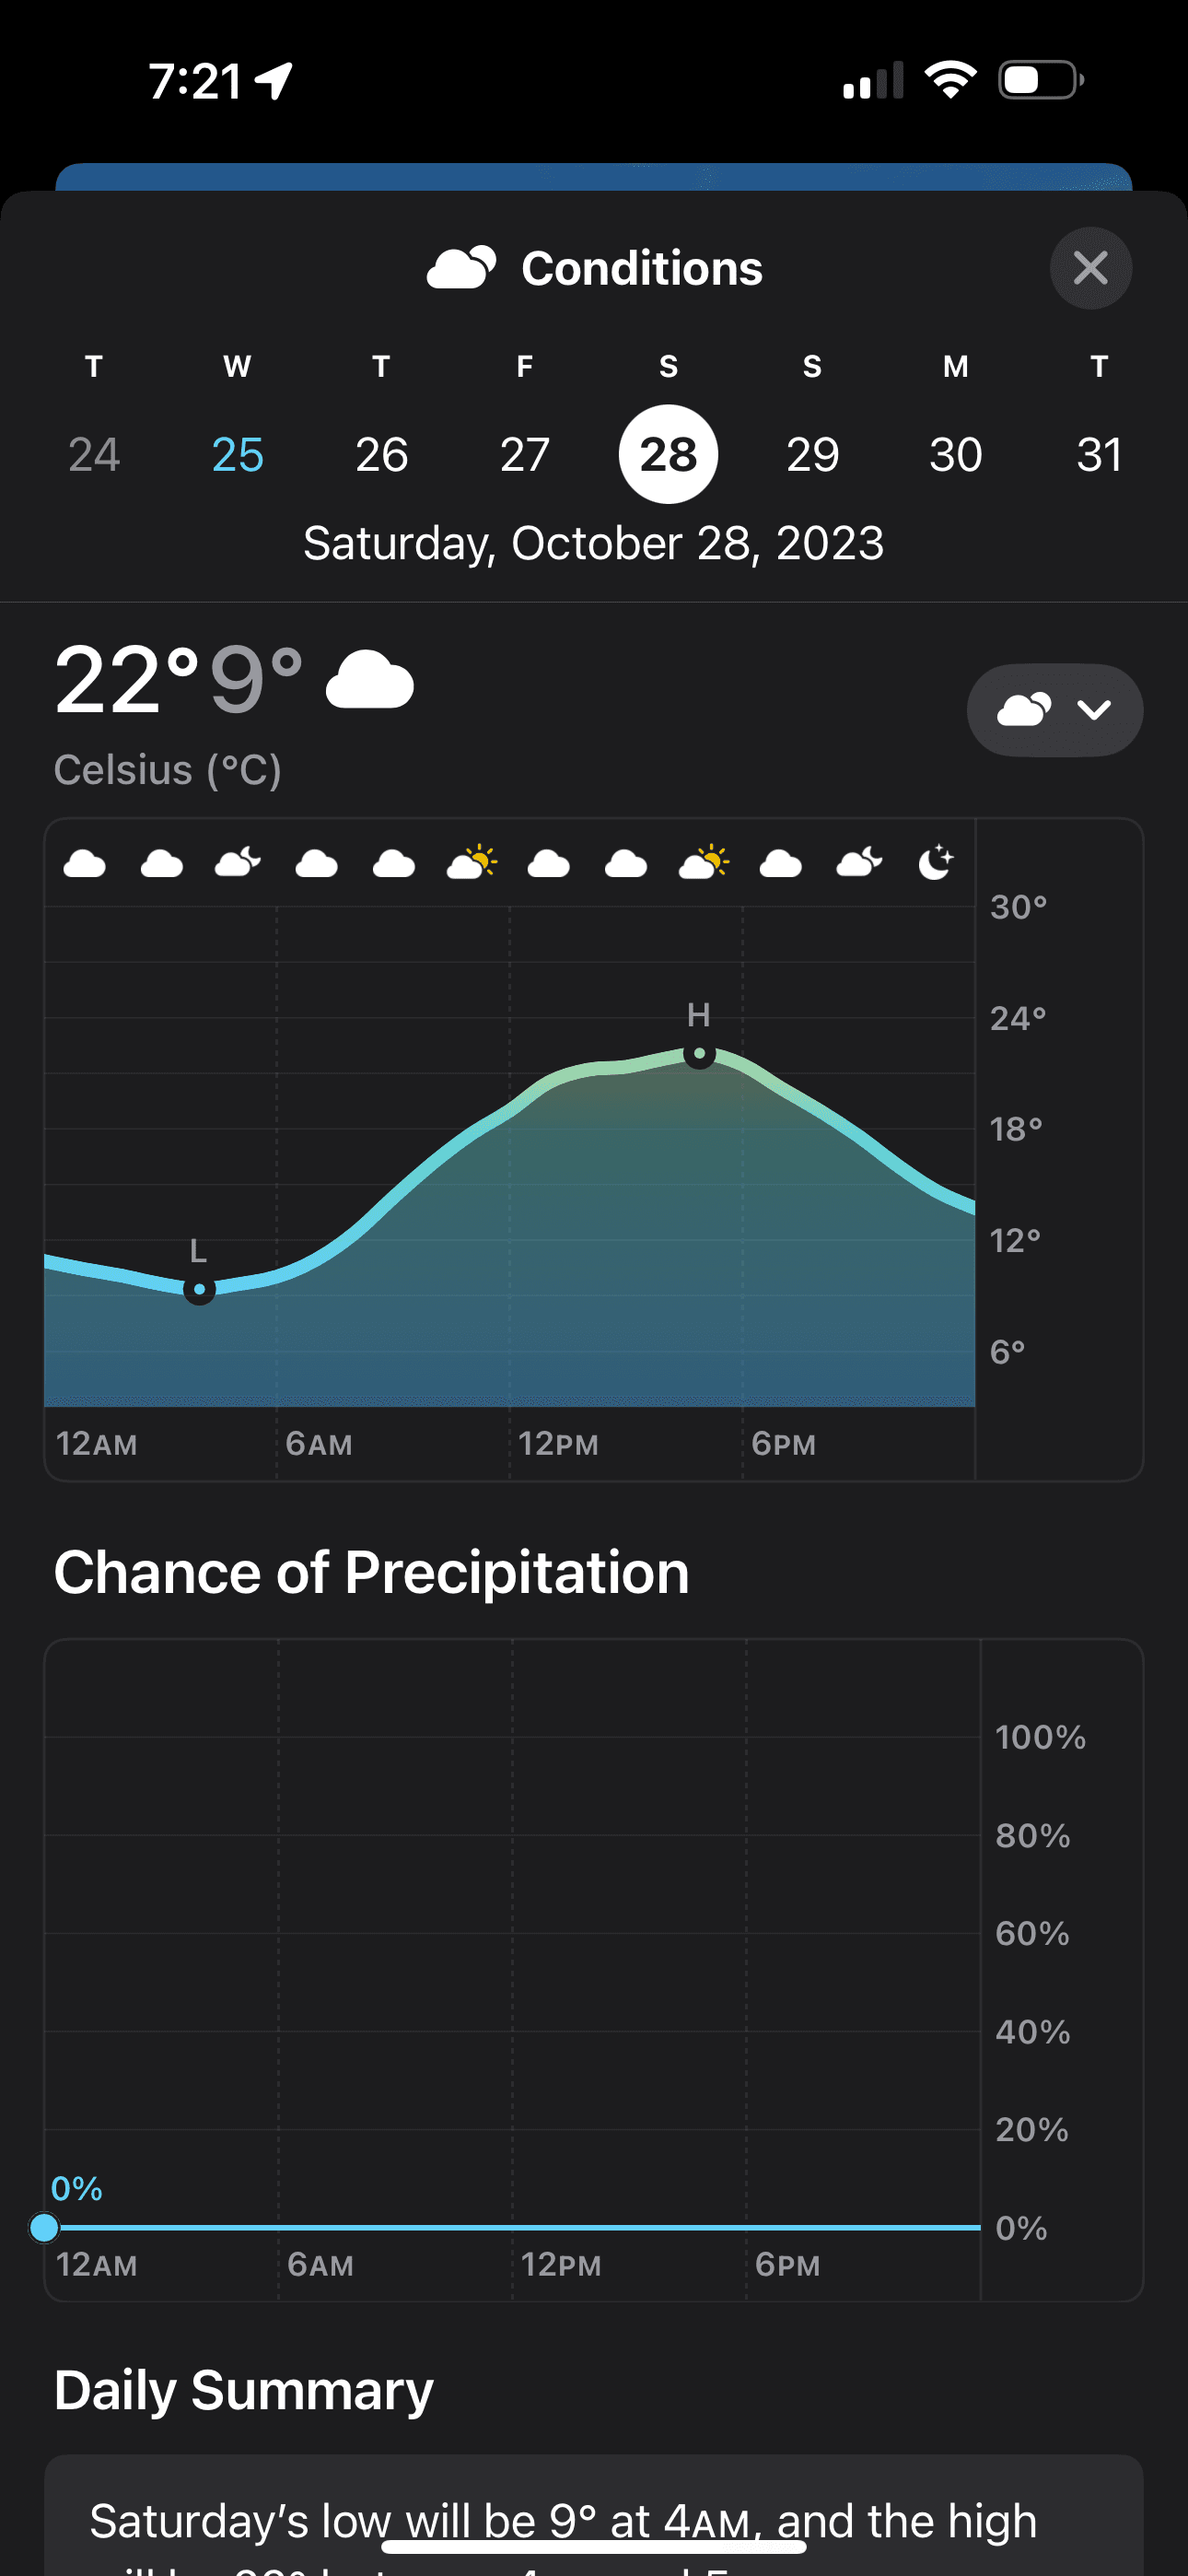Tap the first partly sunny icon
The width and height of the screenshot is (1188, 2576).
472,862
